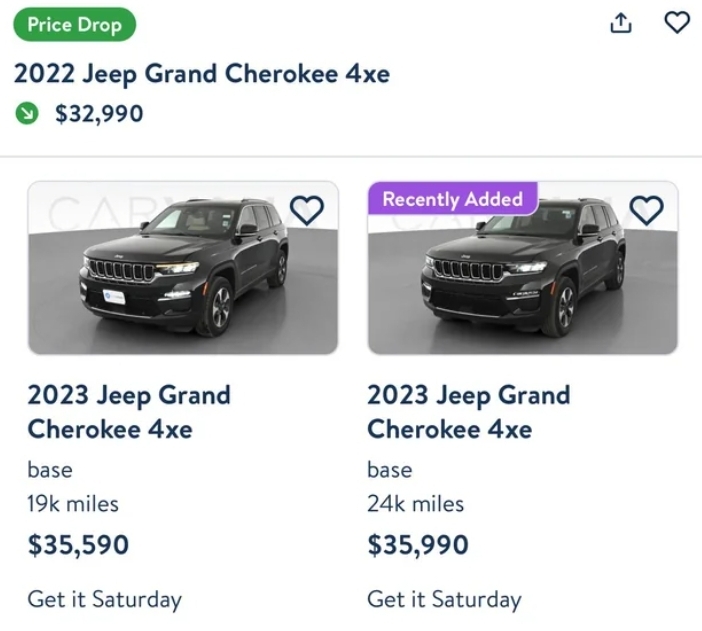The width and height of the screenshot is (702, 631).
Task: Click the $35,590 price
Action: click(x=78, y=545)
